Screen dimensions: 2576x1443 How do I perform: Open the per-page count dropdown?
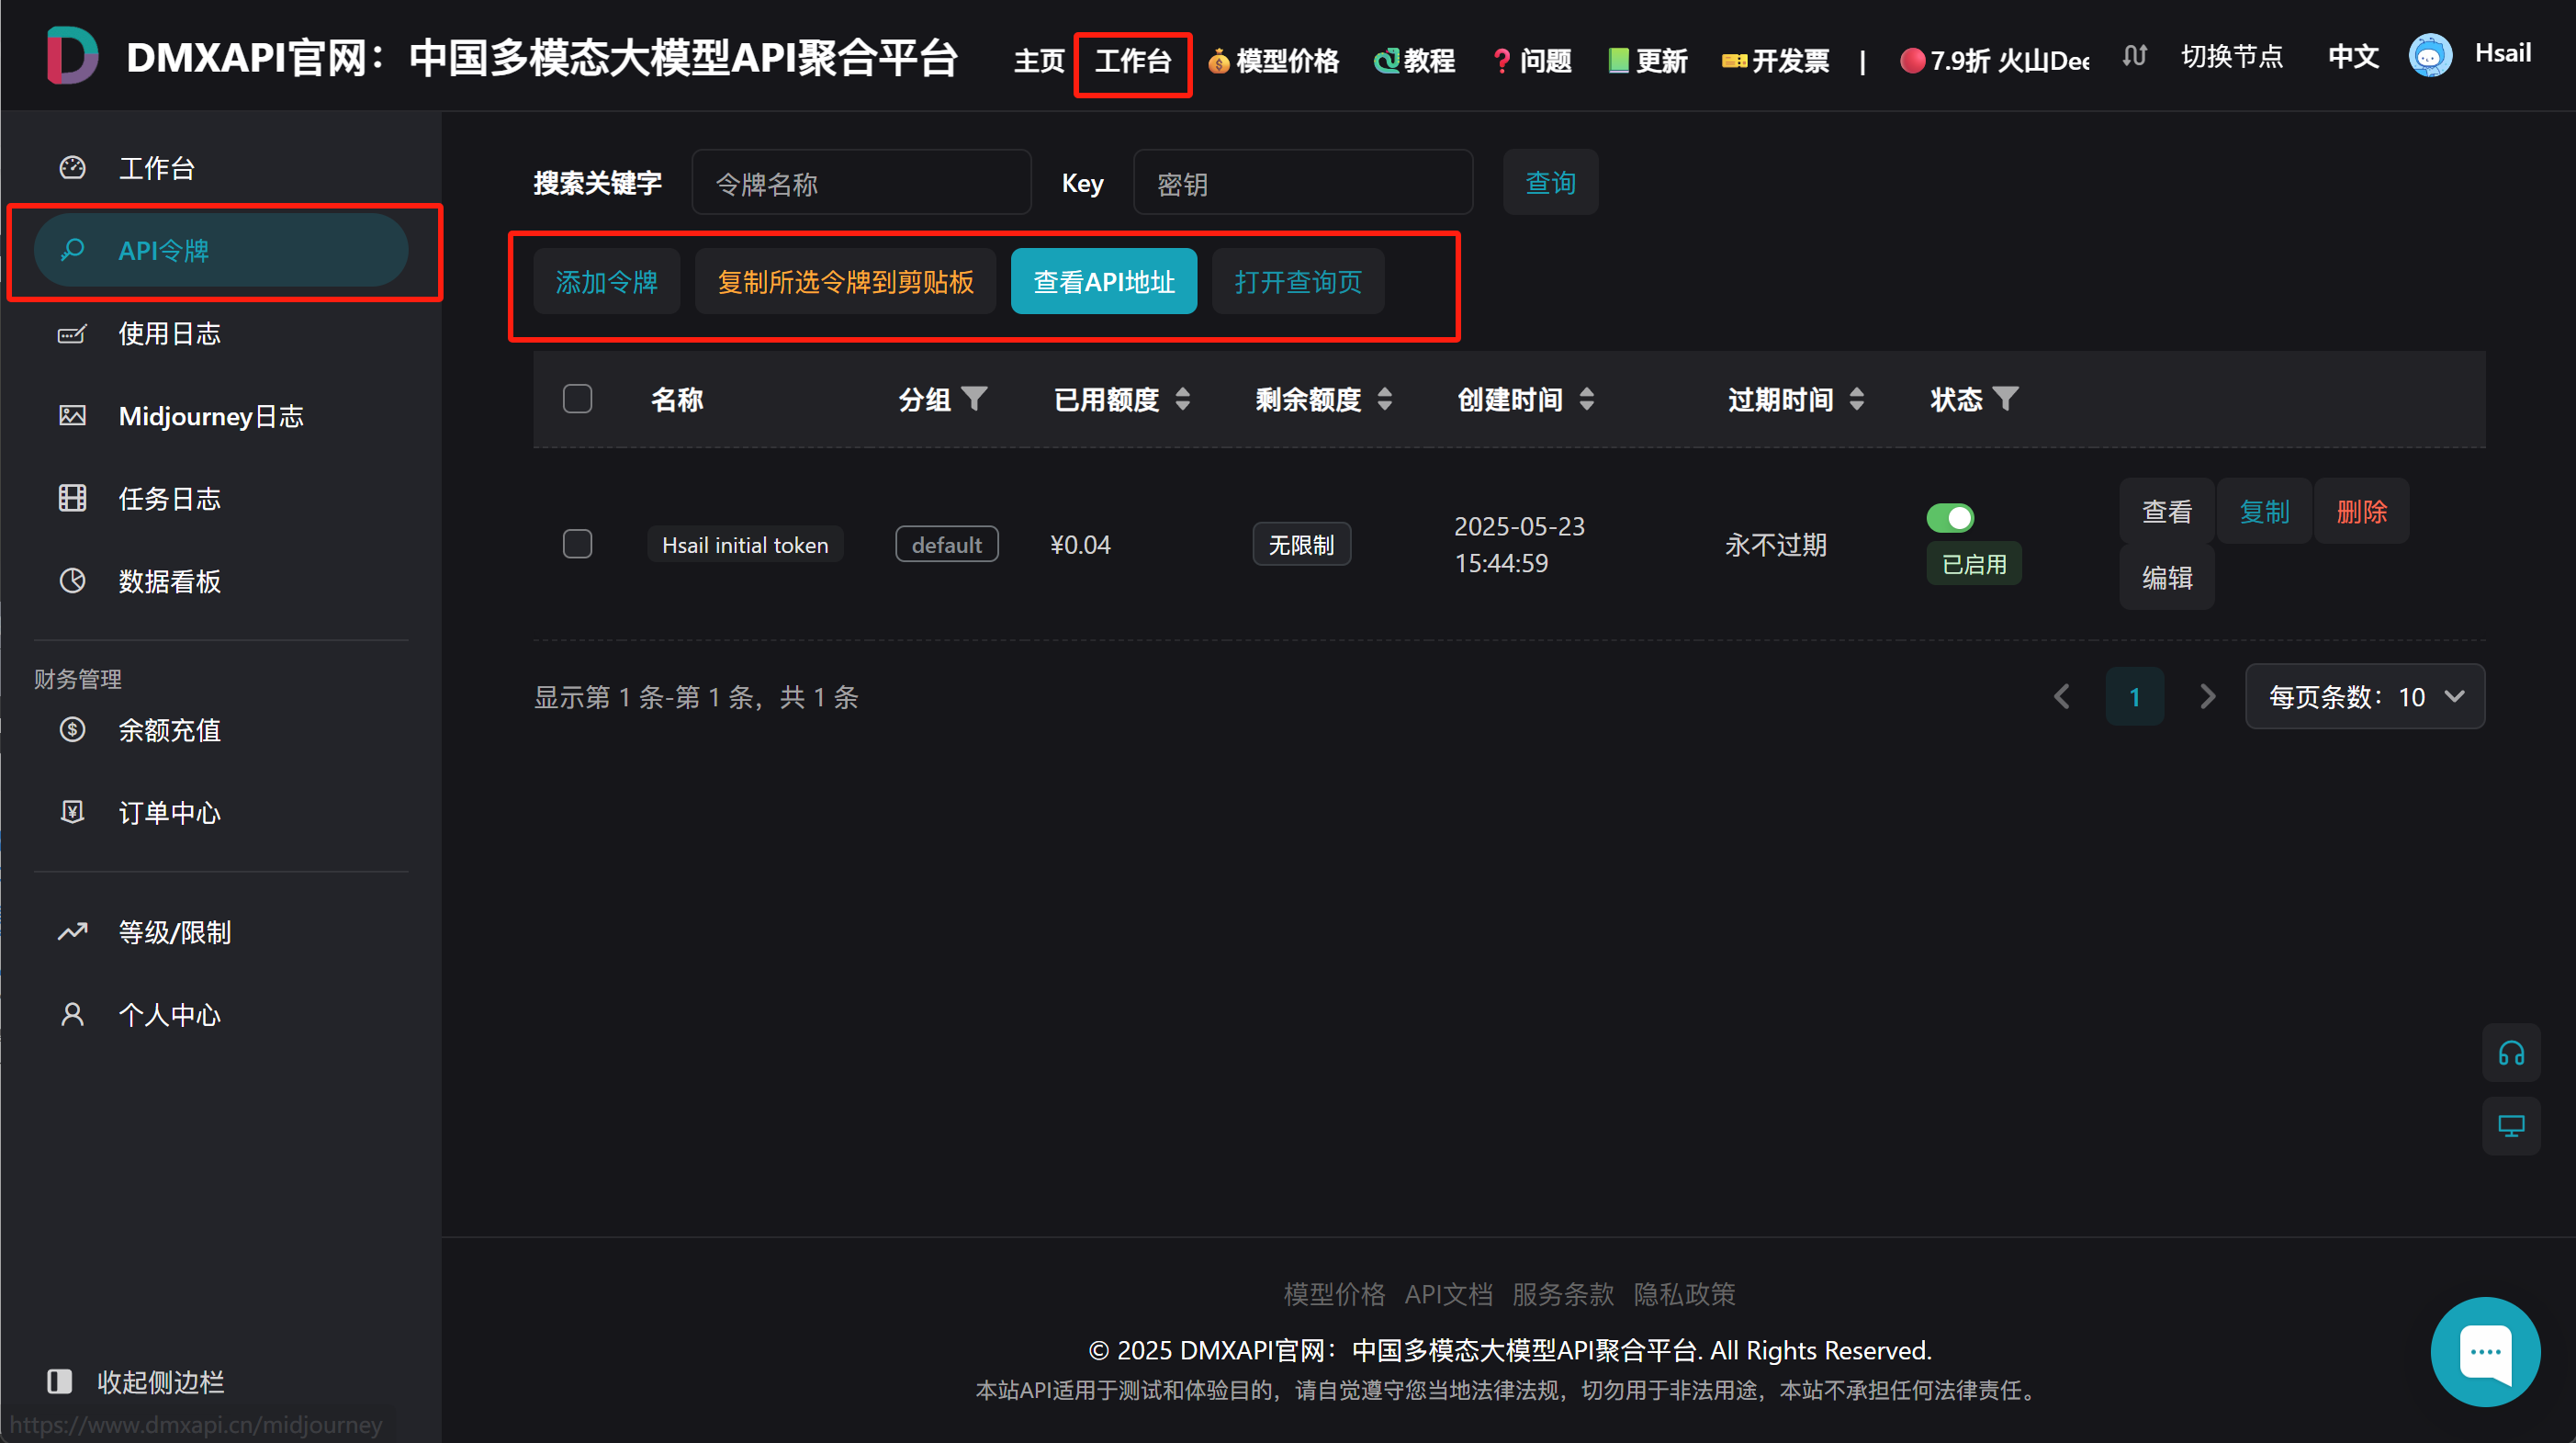tap(2365, 697)
